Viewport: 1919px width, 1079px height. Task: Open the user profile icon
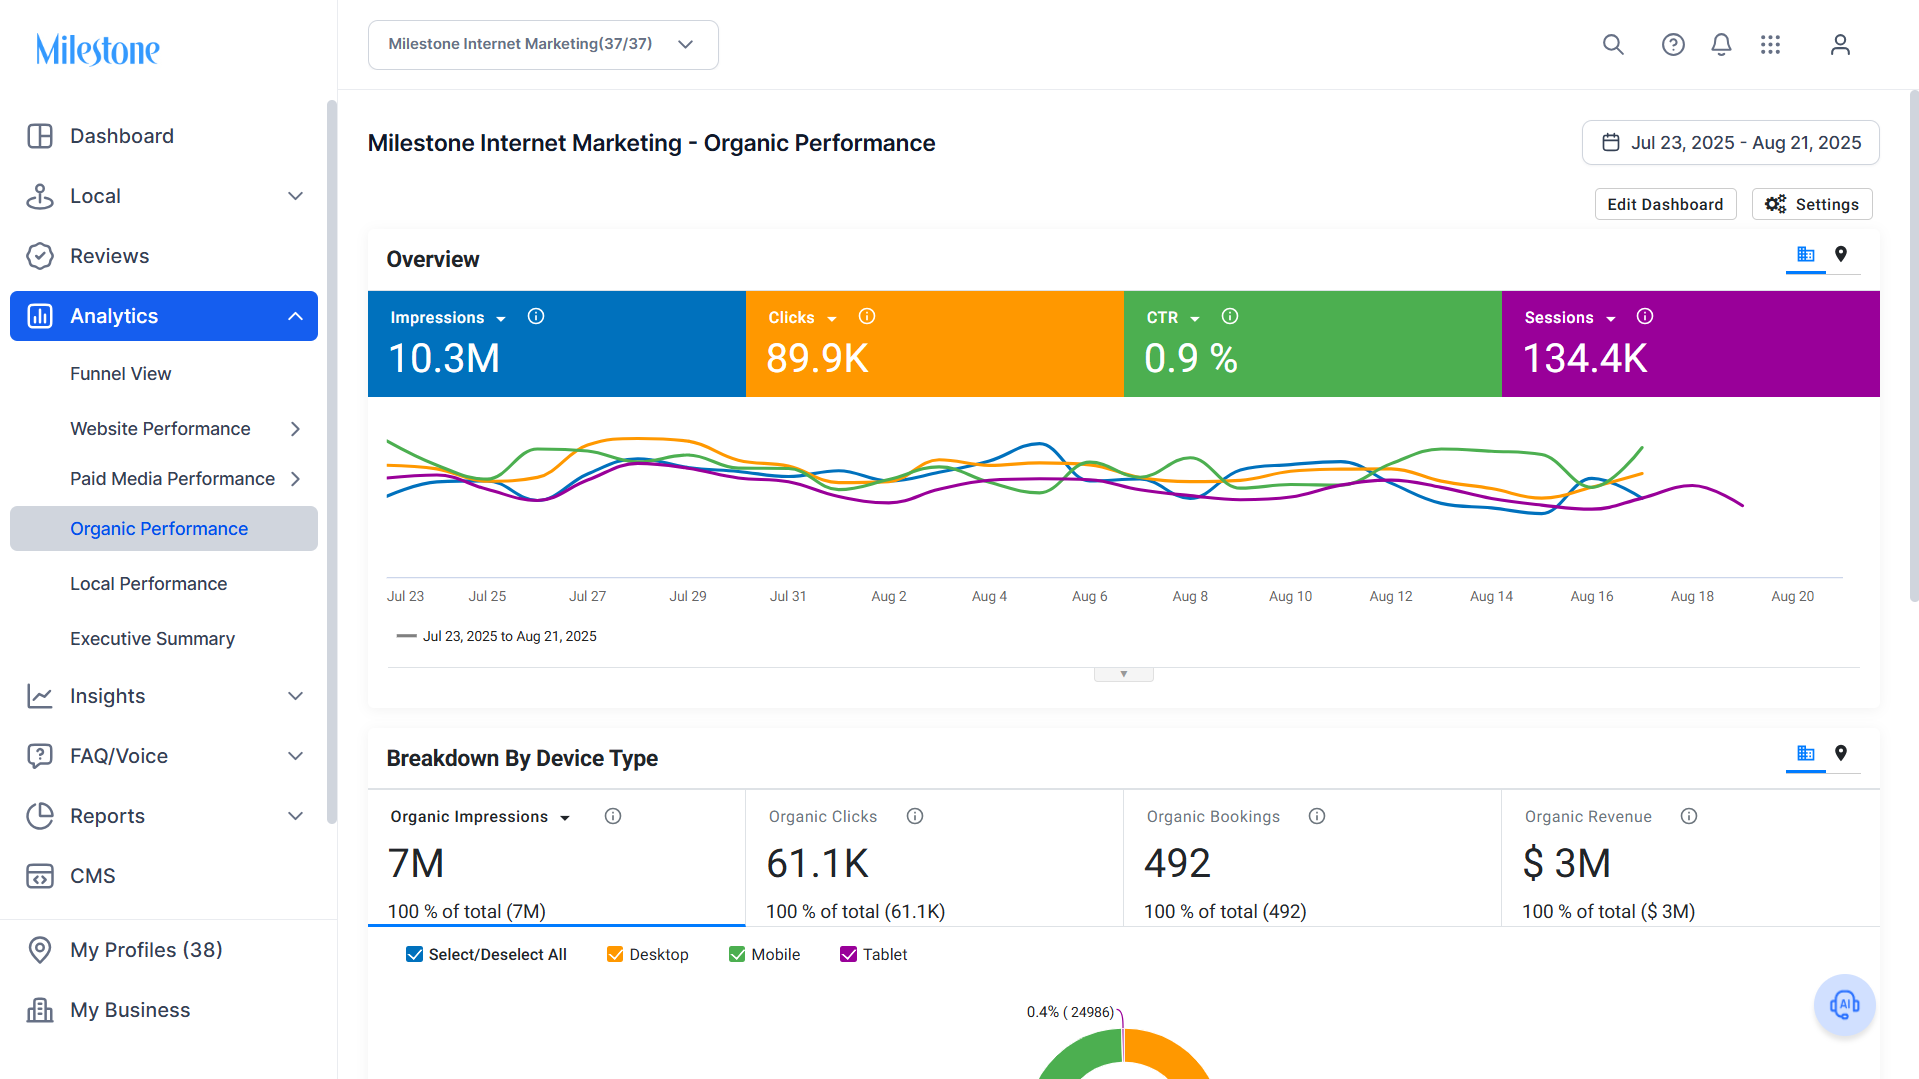point(1840,45)
